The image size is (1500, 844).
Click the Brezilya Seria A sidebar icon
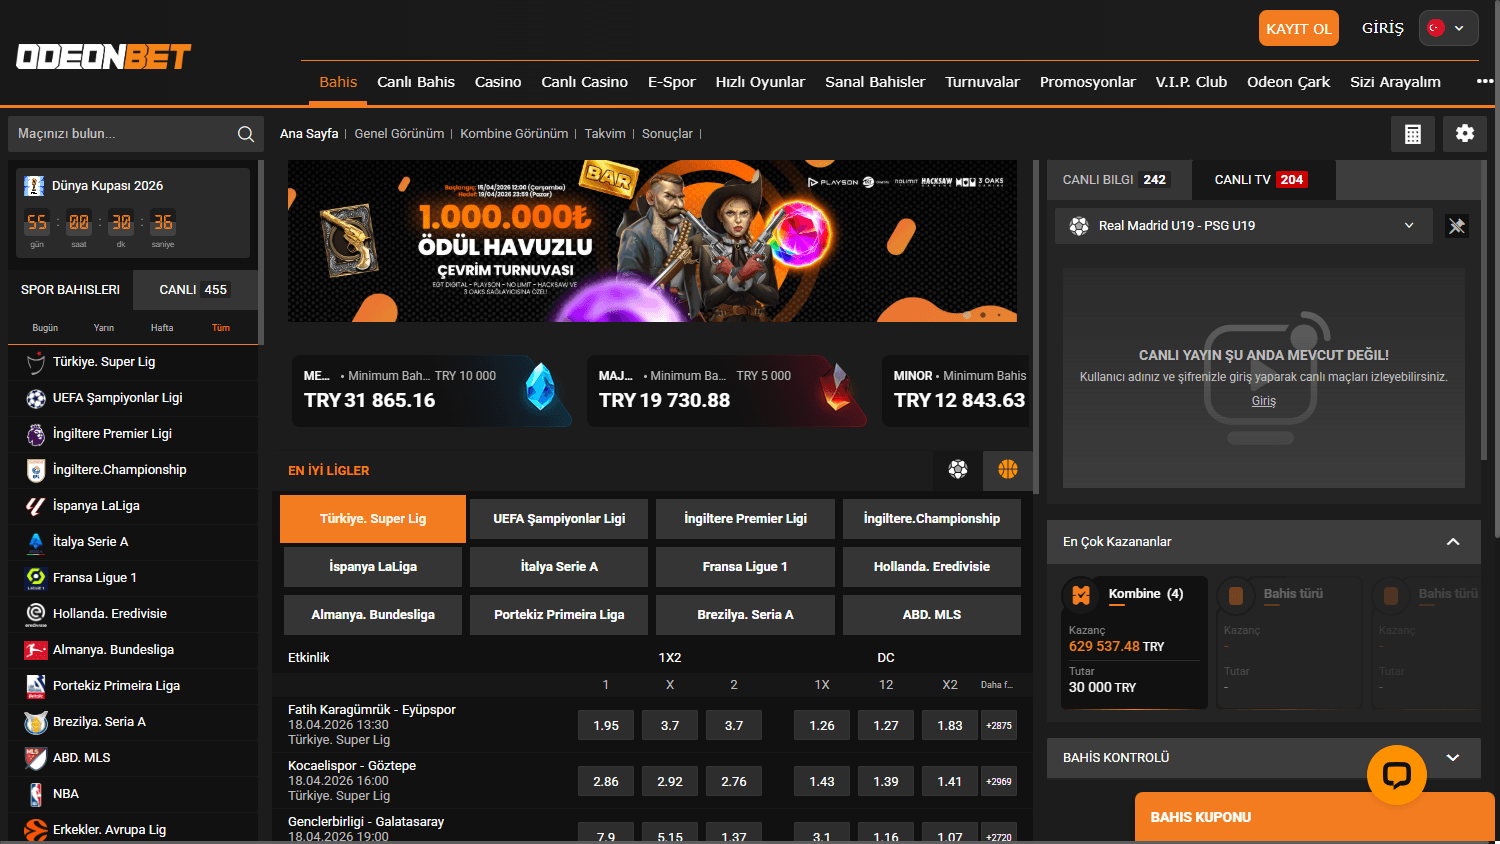(x=36, y=722)
